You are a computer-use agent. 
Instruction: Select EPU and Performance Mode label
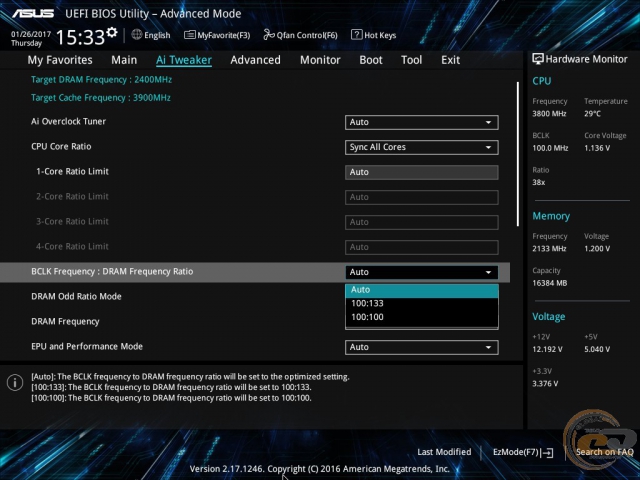tap(87, 347)
